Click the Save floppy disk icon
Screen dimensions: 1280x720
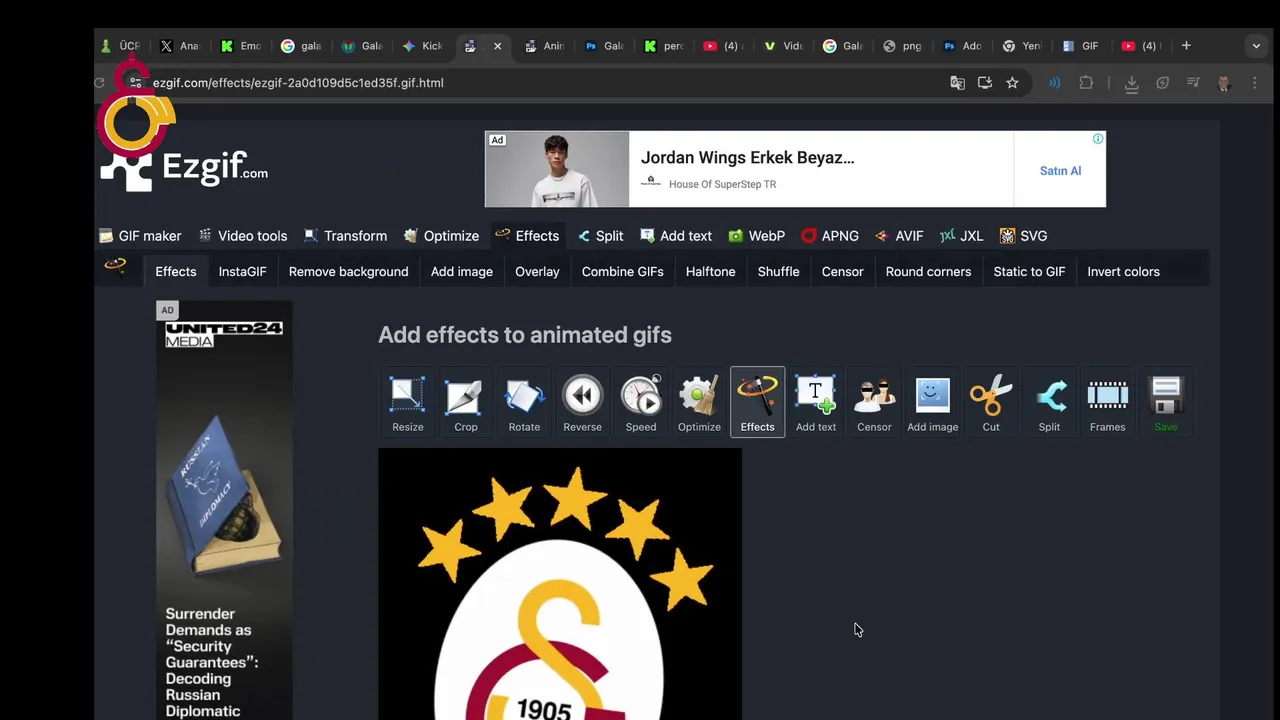point(1166,402)
